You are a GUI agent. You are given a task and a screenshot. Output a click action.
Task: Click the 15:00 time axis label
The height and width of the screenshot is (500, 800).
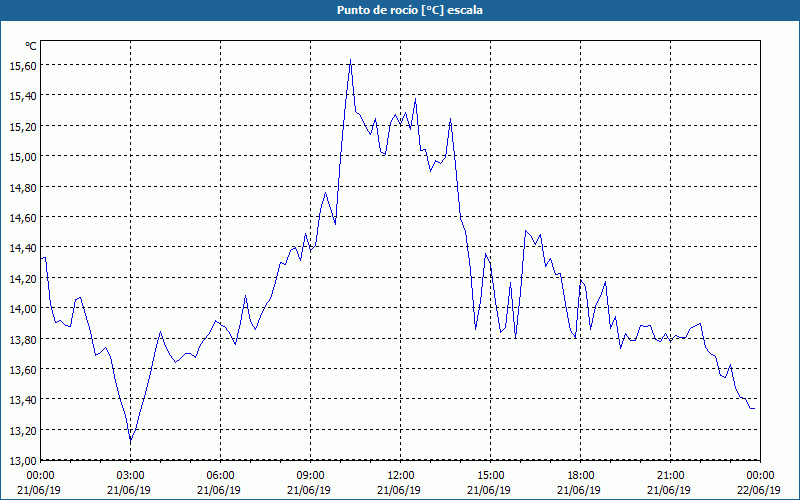(x=490, y=476)
